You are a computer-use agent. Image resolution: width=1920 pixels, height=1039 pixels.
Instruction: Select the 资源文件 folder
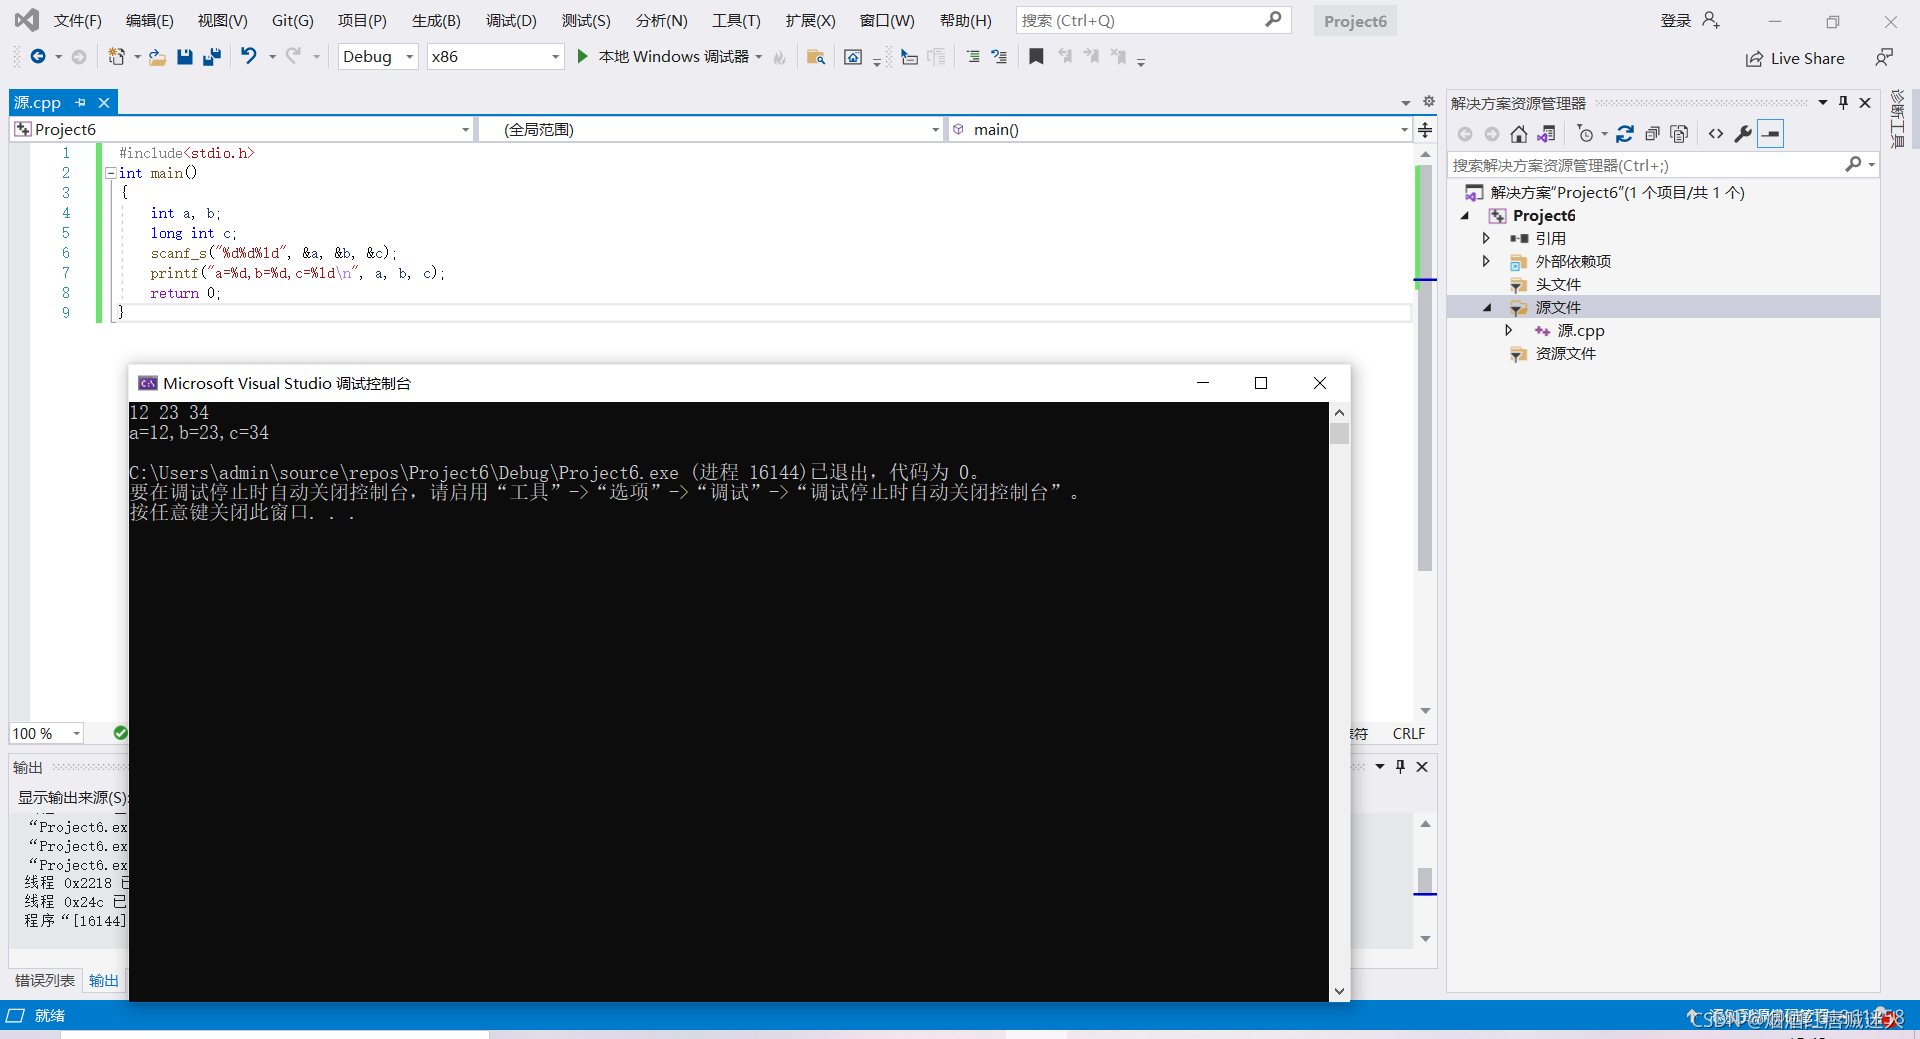(x=1566, y=353)
